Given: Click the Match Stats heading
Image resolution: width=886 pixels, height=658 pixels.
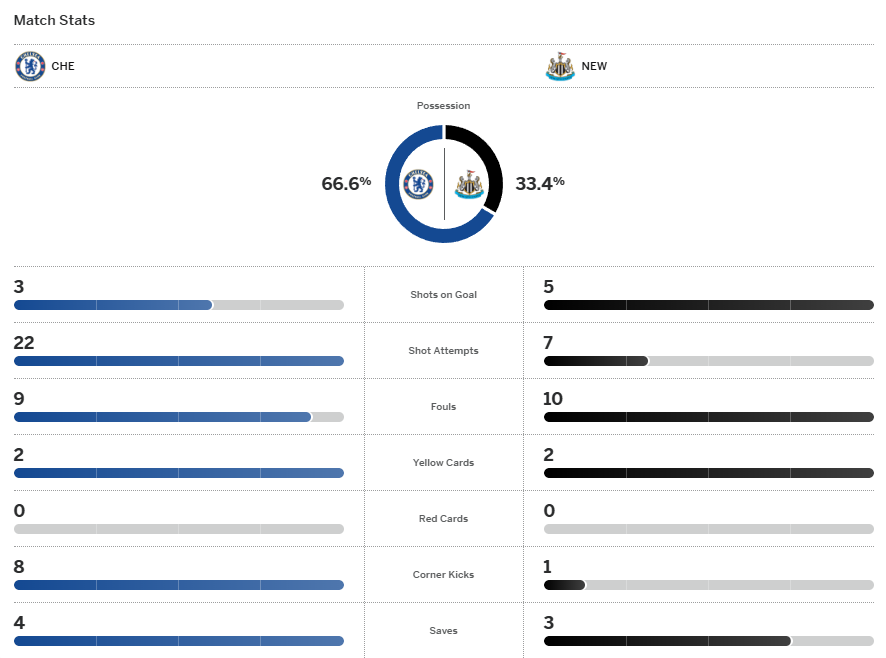Looking at the screenshot, I should coord(54,20).
